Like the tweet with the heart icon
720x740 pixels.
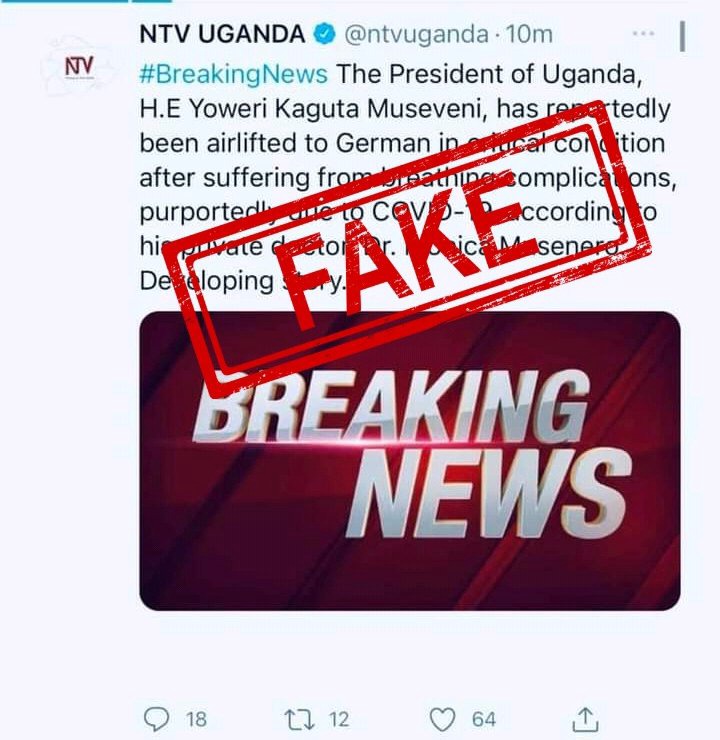442,720
